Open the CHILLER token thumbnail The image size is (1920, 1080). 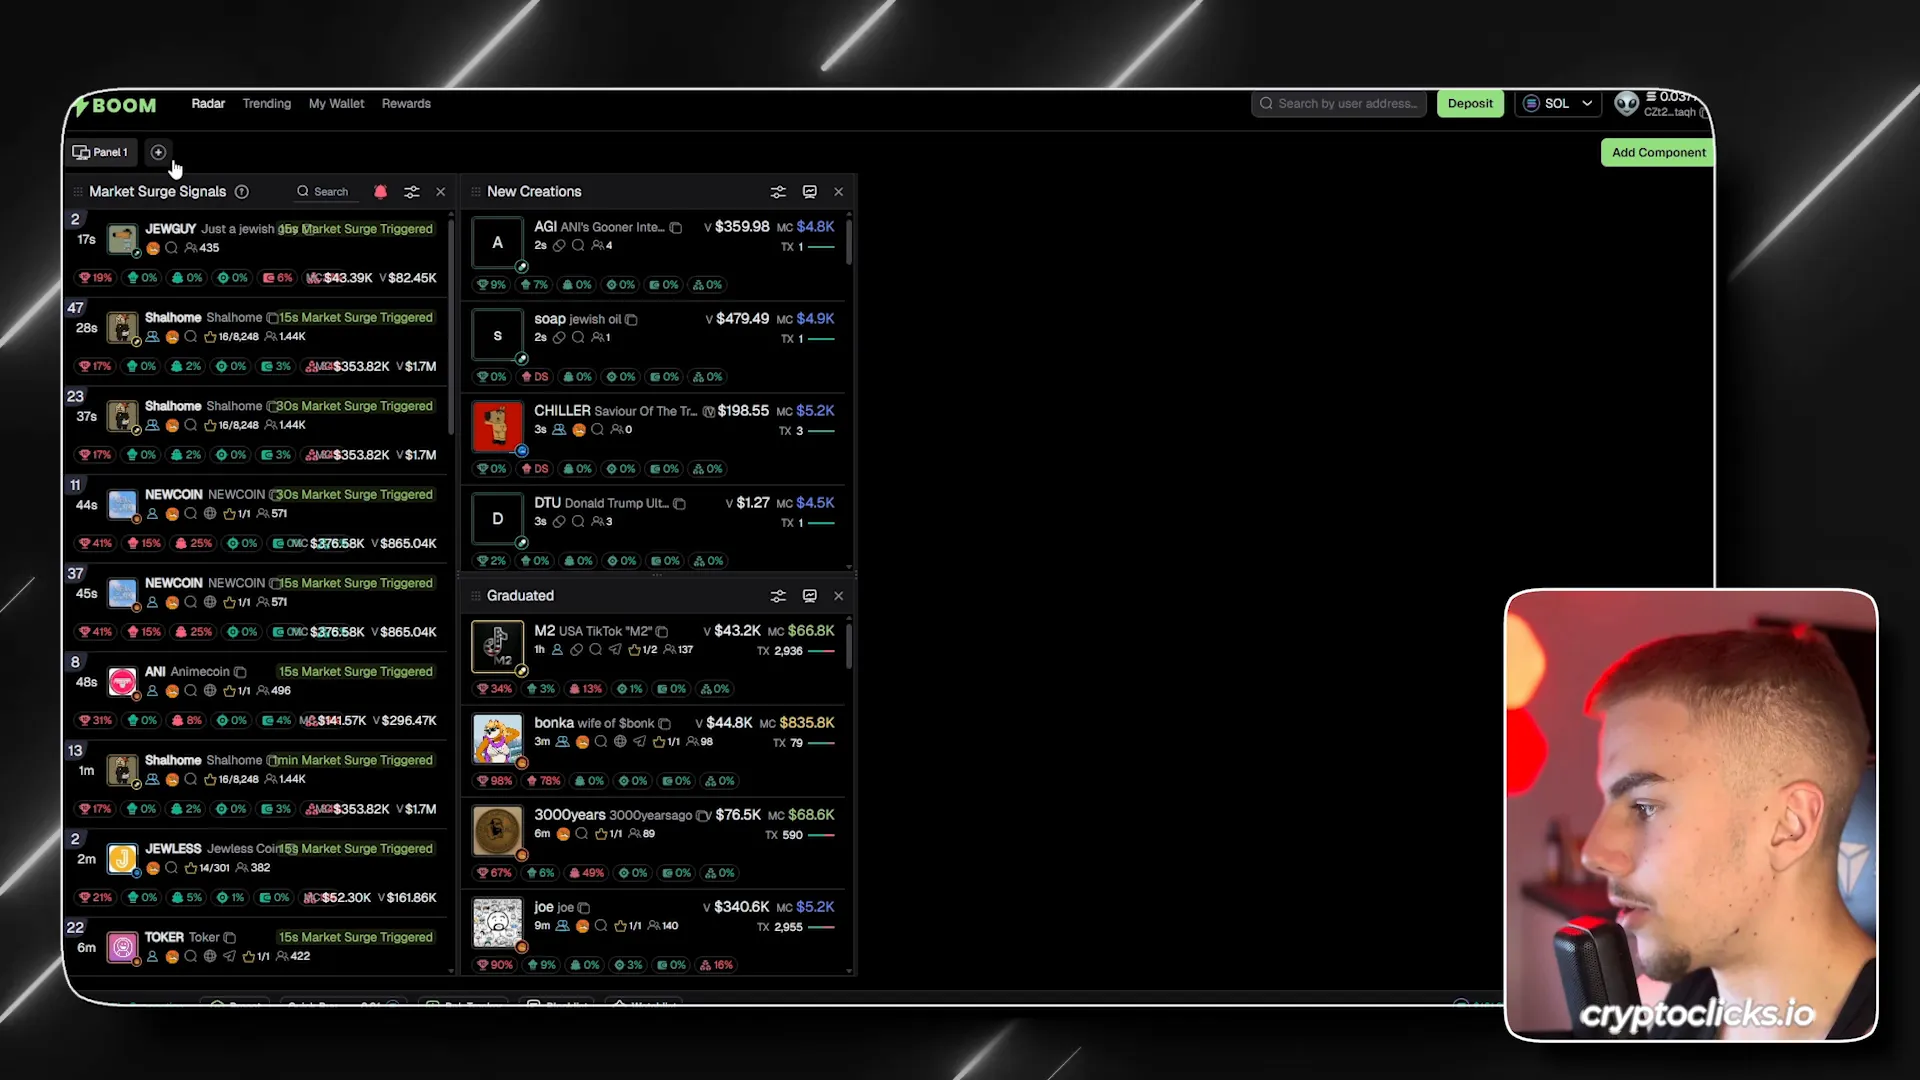point(497,427)
